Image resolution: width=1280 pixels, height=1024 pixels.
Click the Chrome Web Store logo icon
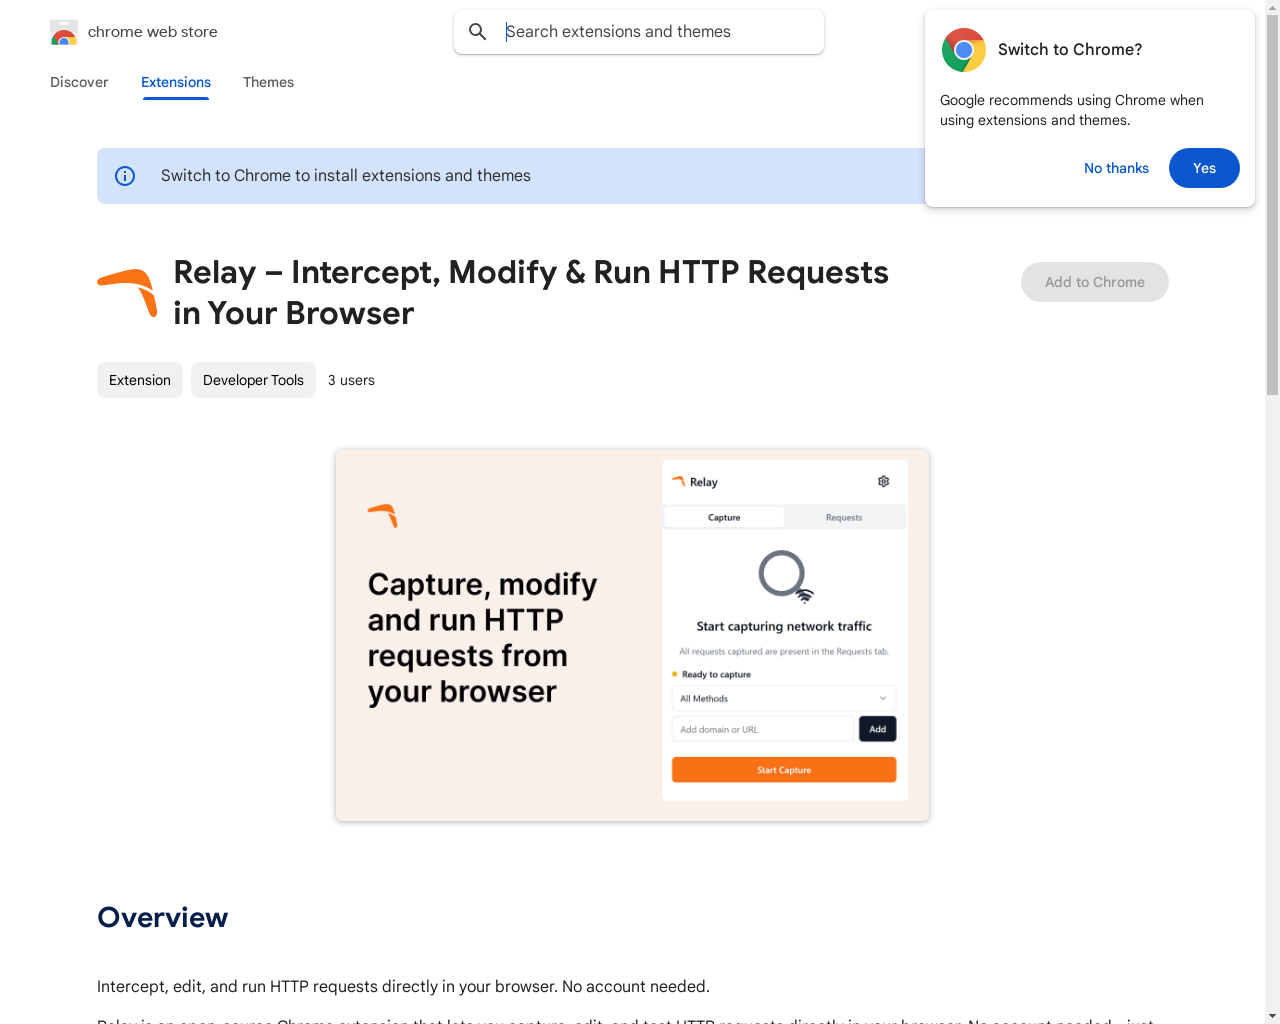point(64,32)
